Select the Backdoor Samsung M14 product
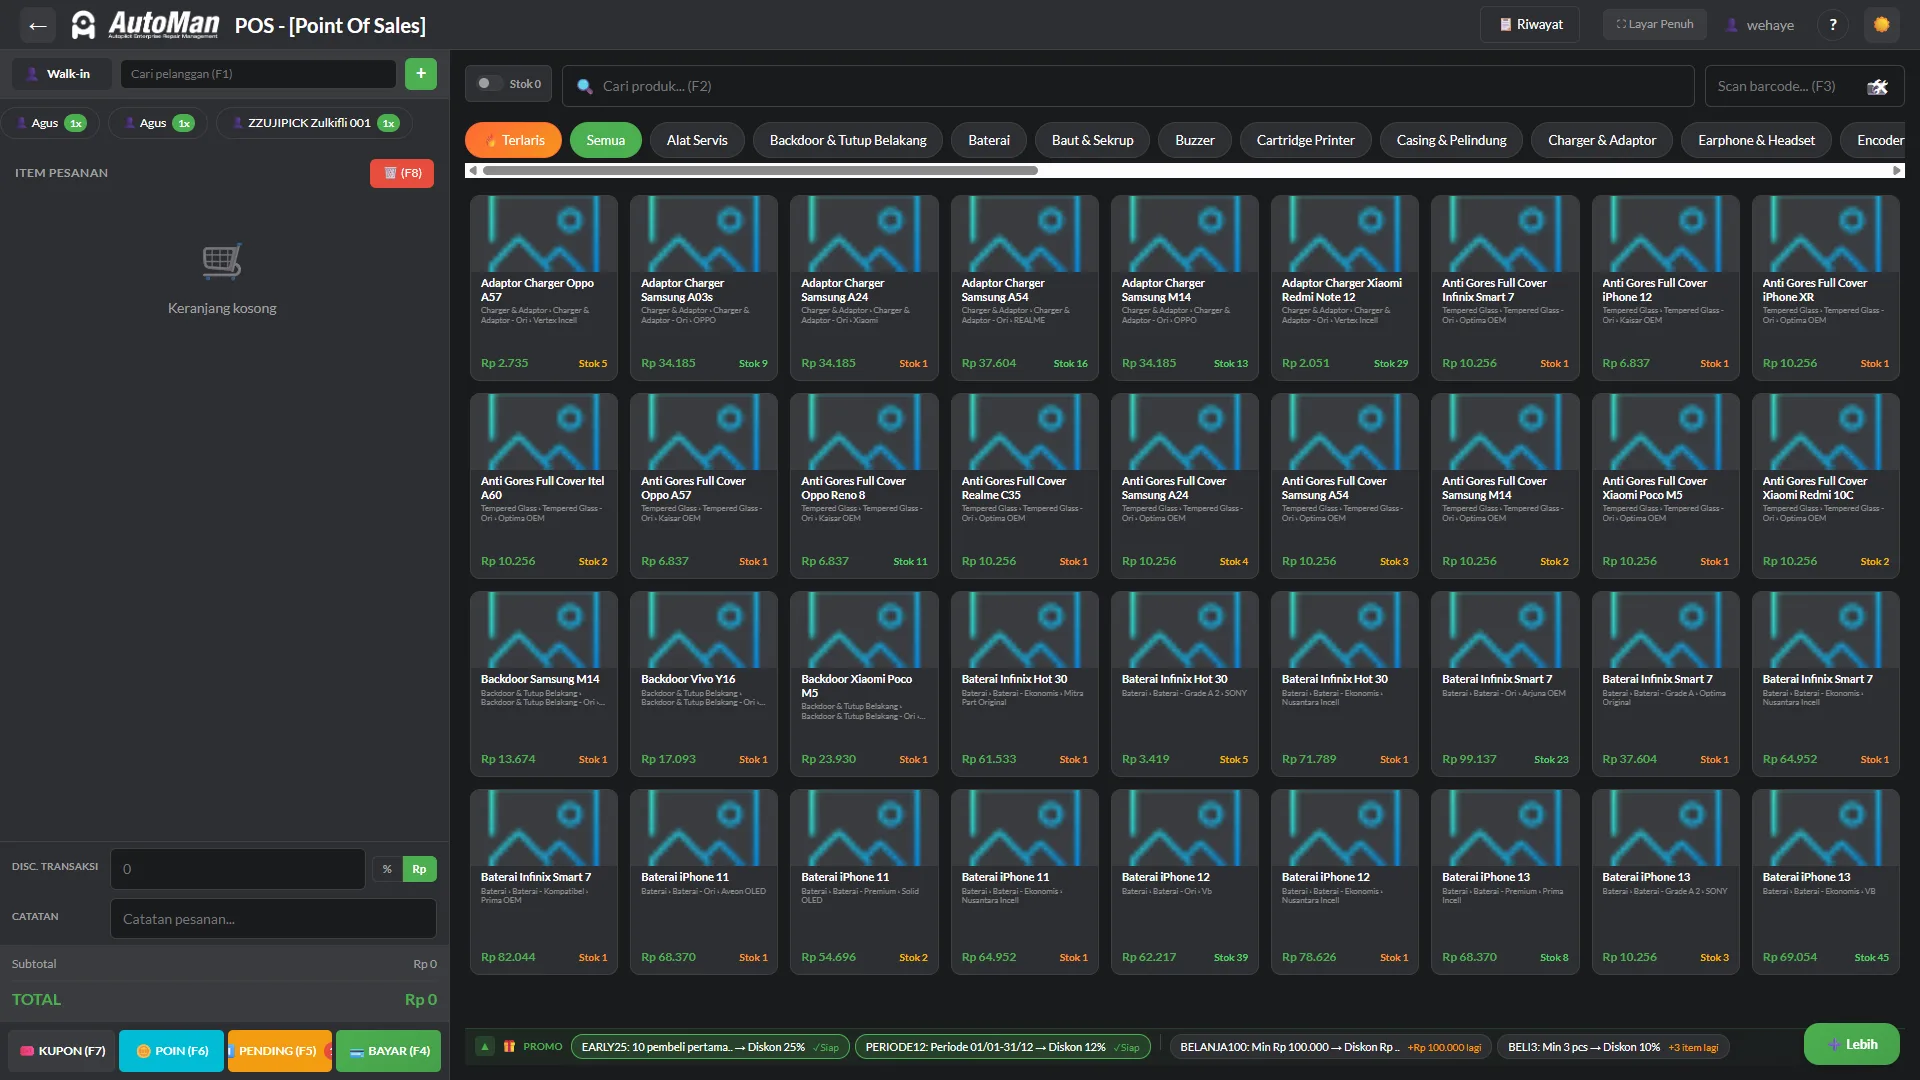1920x1080 pixels. [x=544, y=684]
